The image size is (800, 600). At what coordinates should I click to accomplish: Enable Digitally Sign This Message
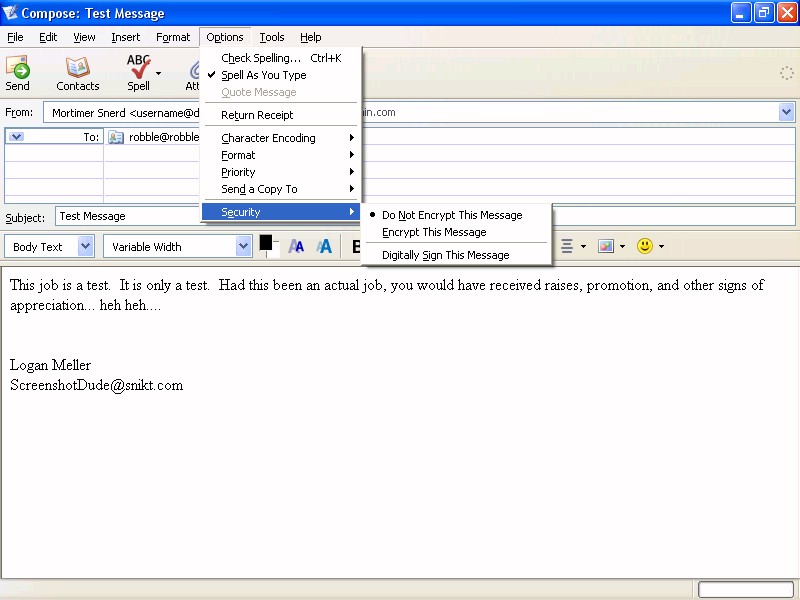click(456, 255)
